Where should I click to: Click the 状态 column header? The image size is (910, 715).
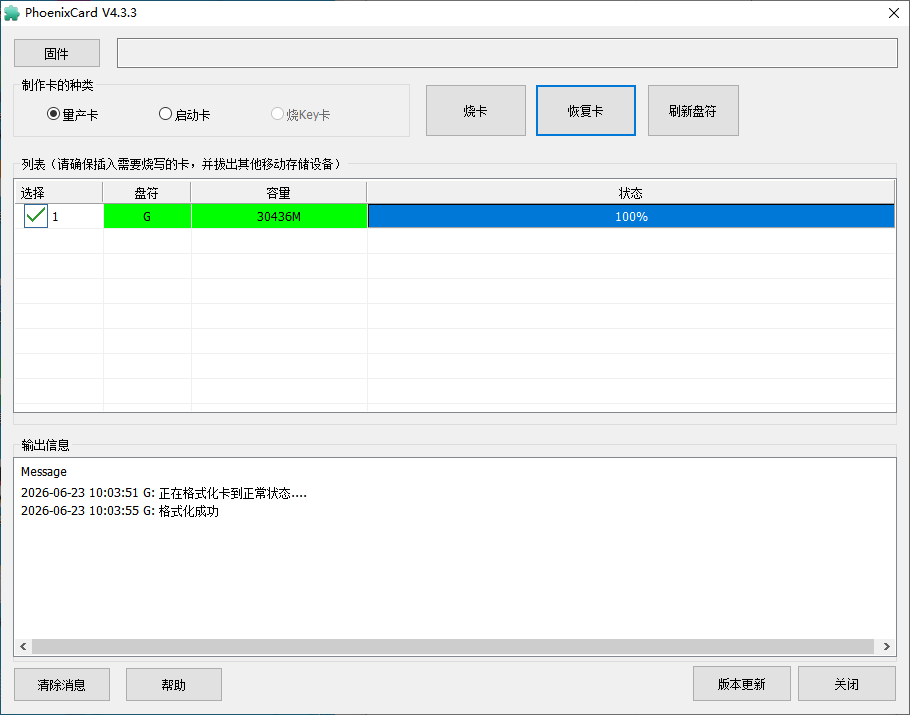(x=631, y=193)
